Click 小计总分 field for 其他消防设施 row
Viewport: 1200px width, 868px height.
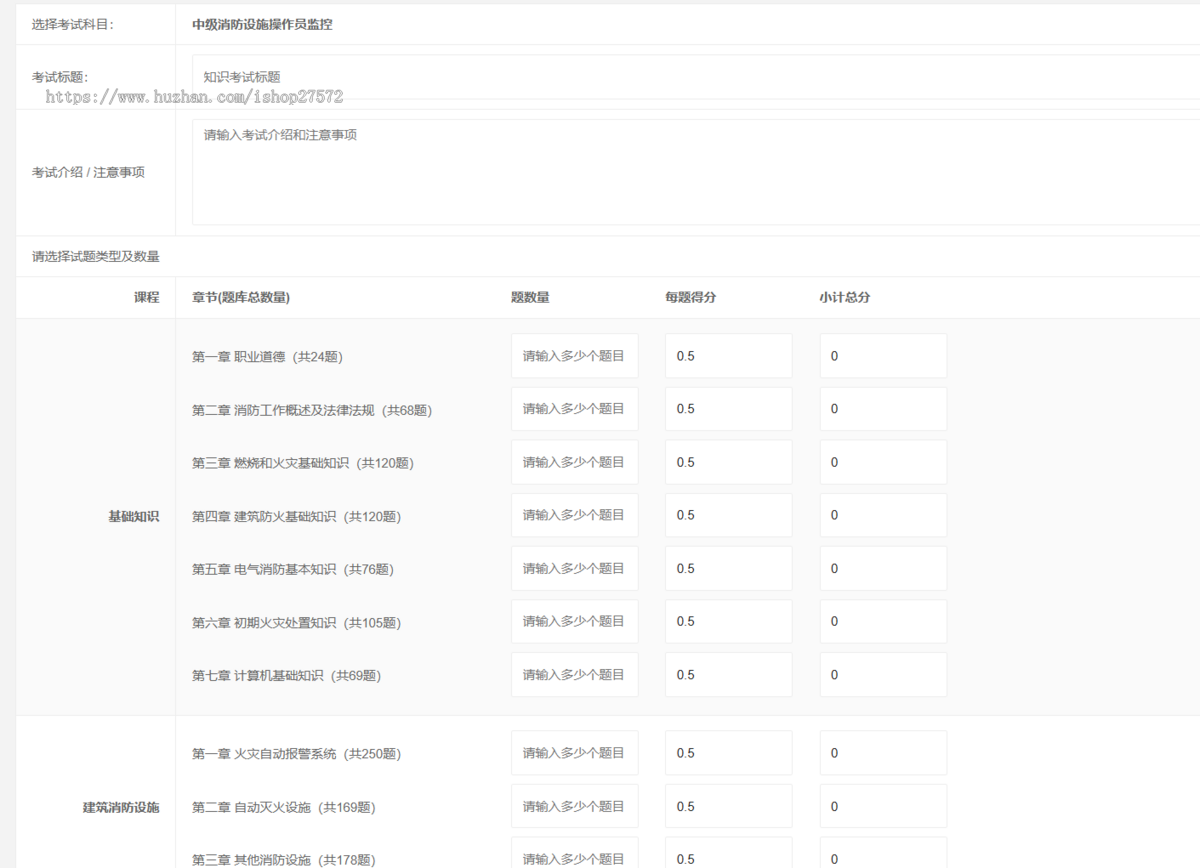coord(883,853)
